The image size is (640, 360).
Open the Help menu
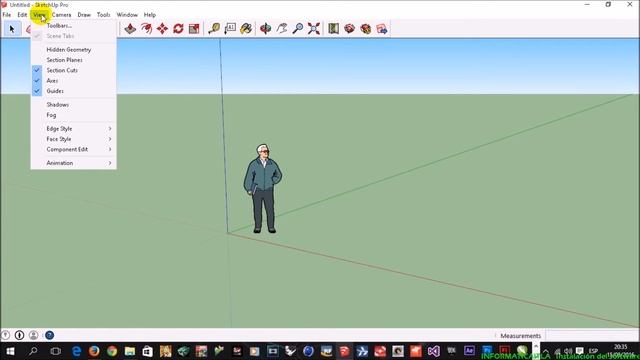(150, 15)
